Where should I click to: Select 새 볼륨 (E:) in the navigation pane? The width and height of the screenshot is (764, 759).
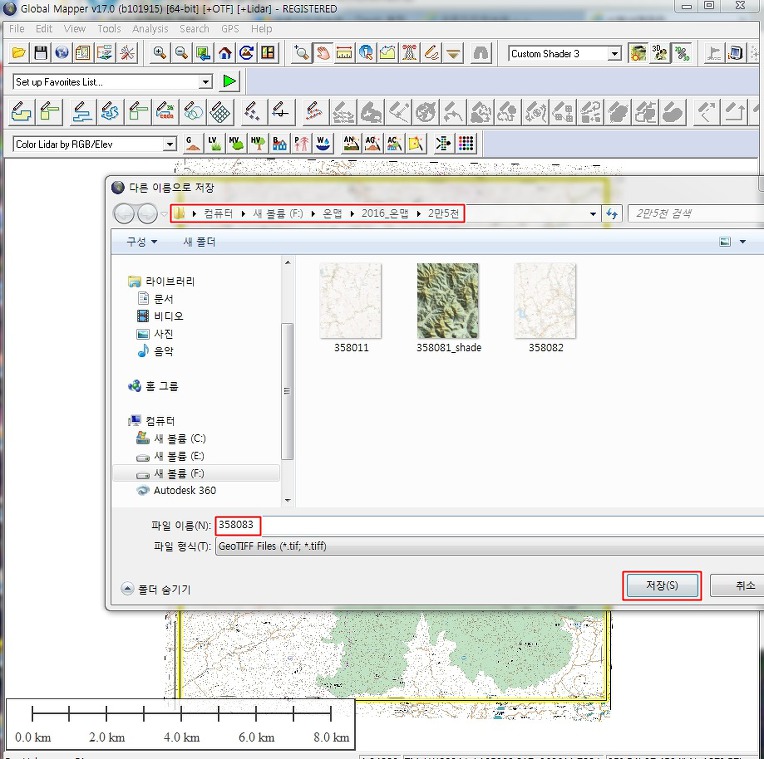click(179, 455)
